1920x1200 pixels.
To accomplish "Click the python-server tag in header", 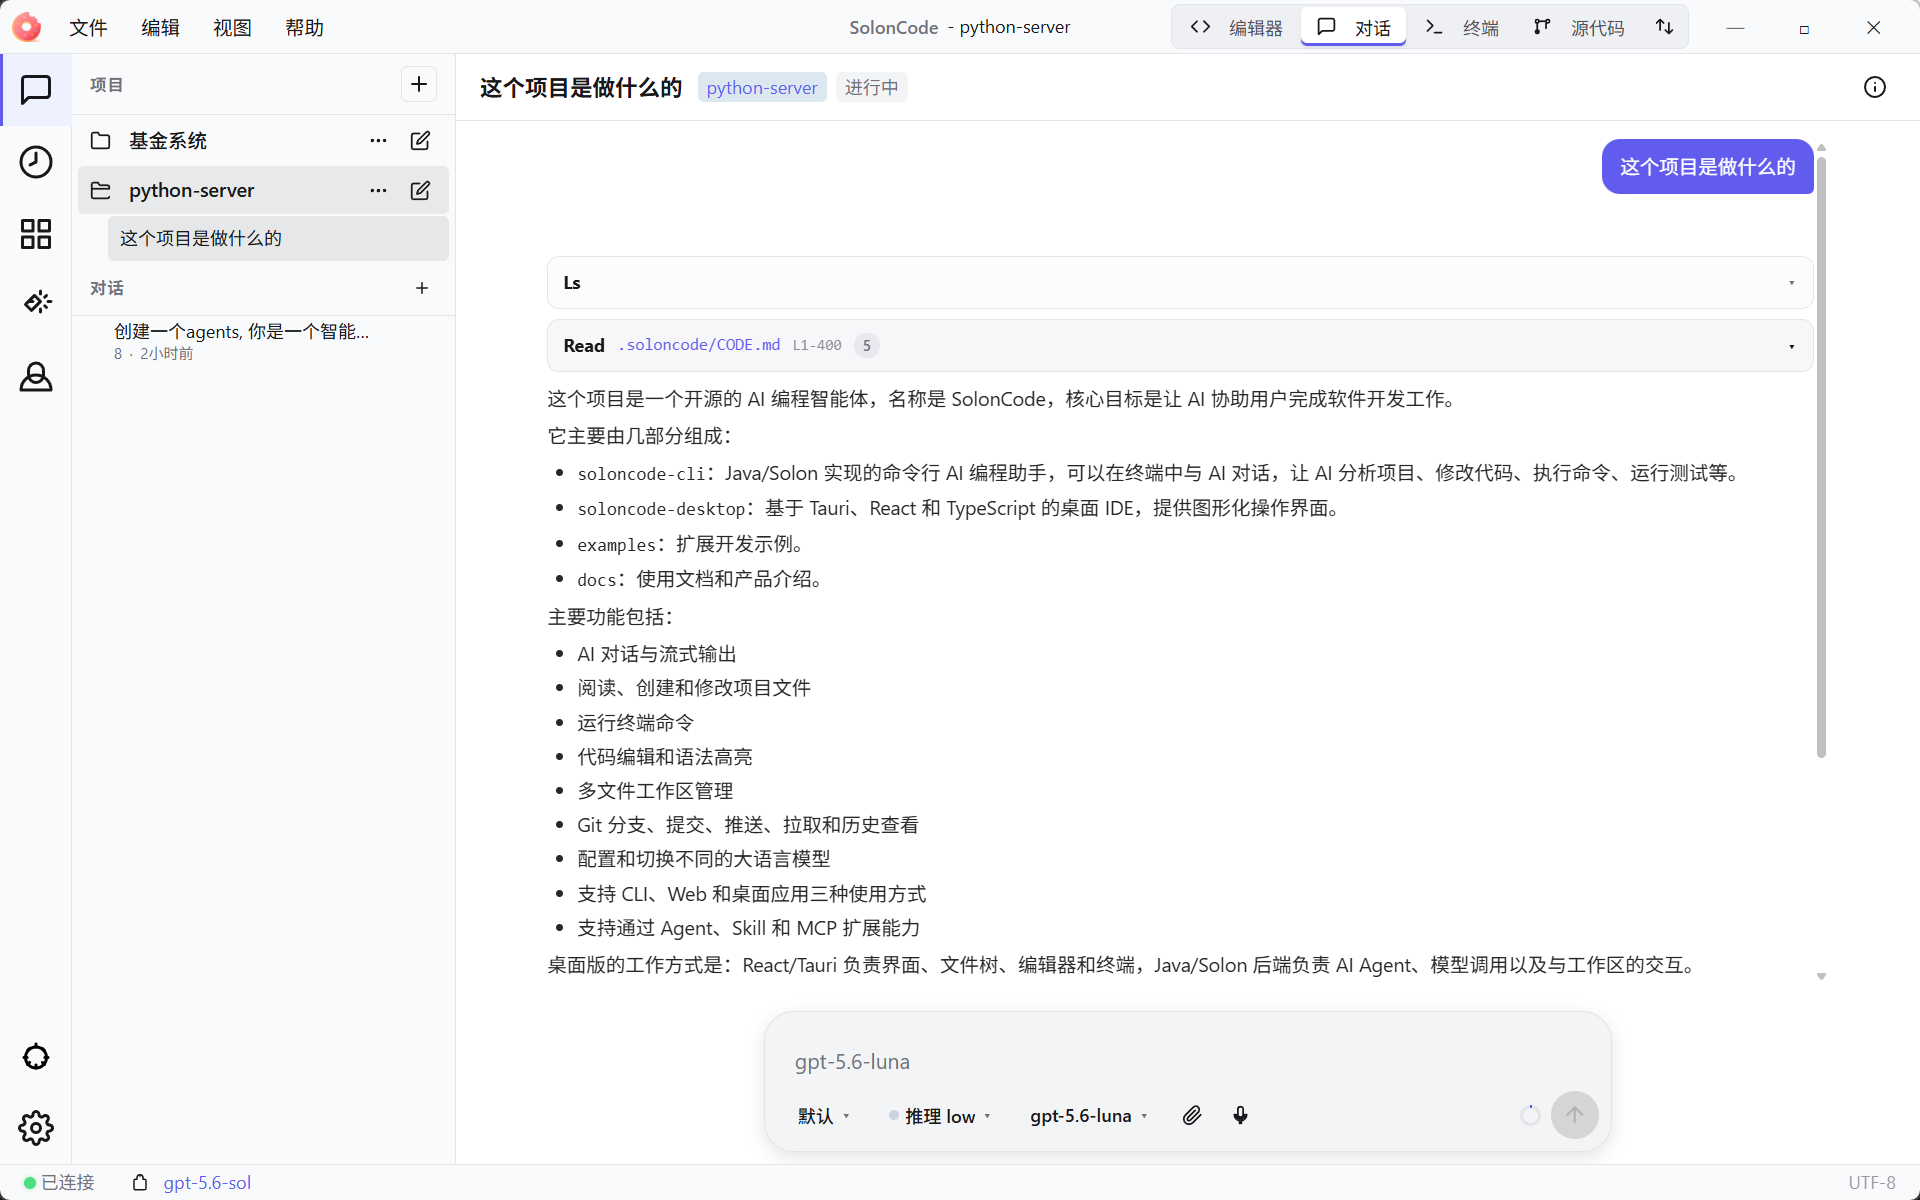I will pyautogui.click(x=762, y=88).
